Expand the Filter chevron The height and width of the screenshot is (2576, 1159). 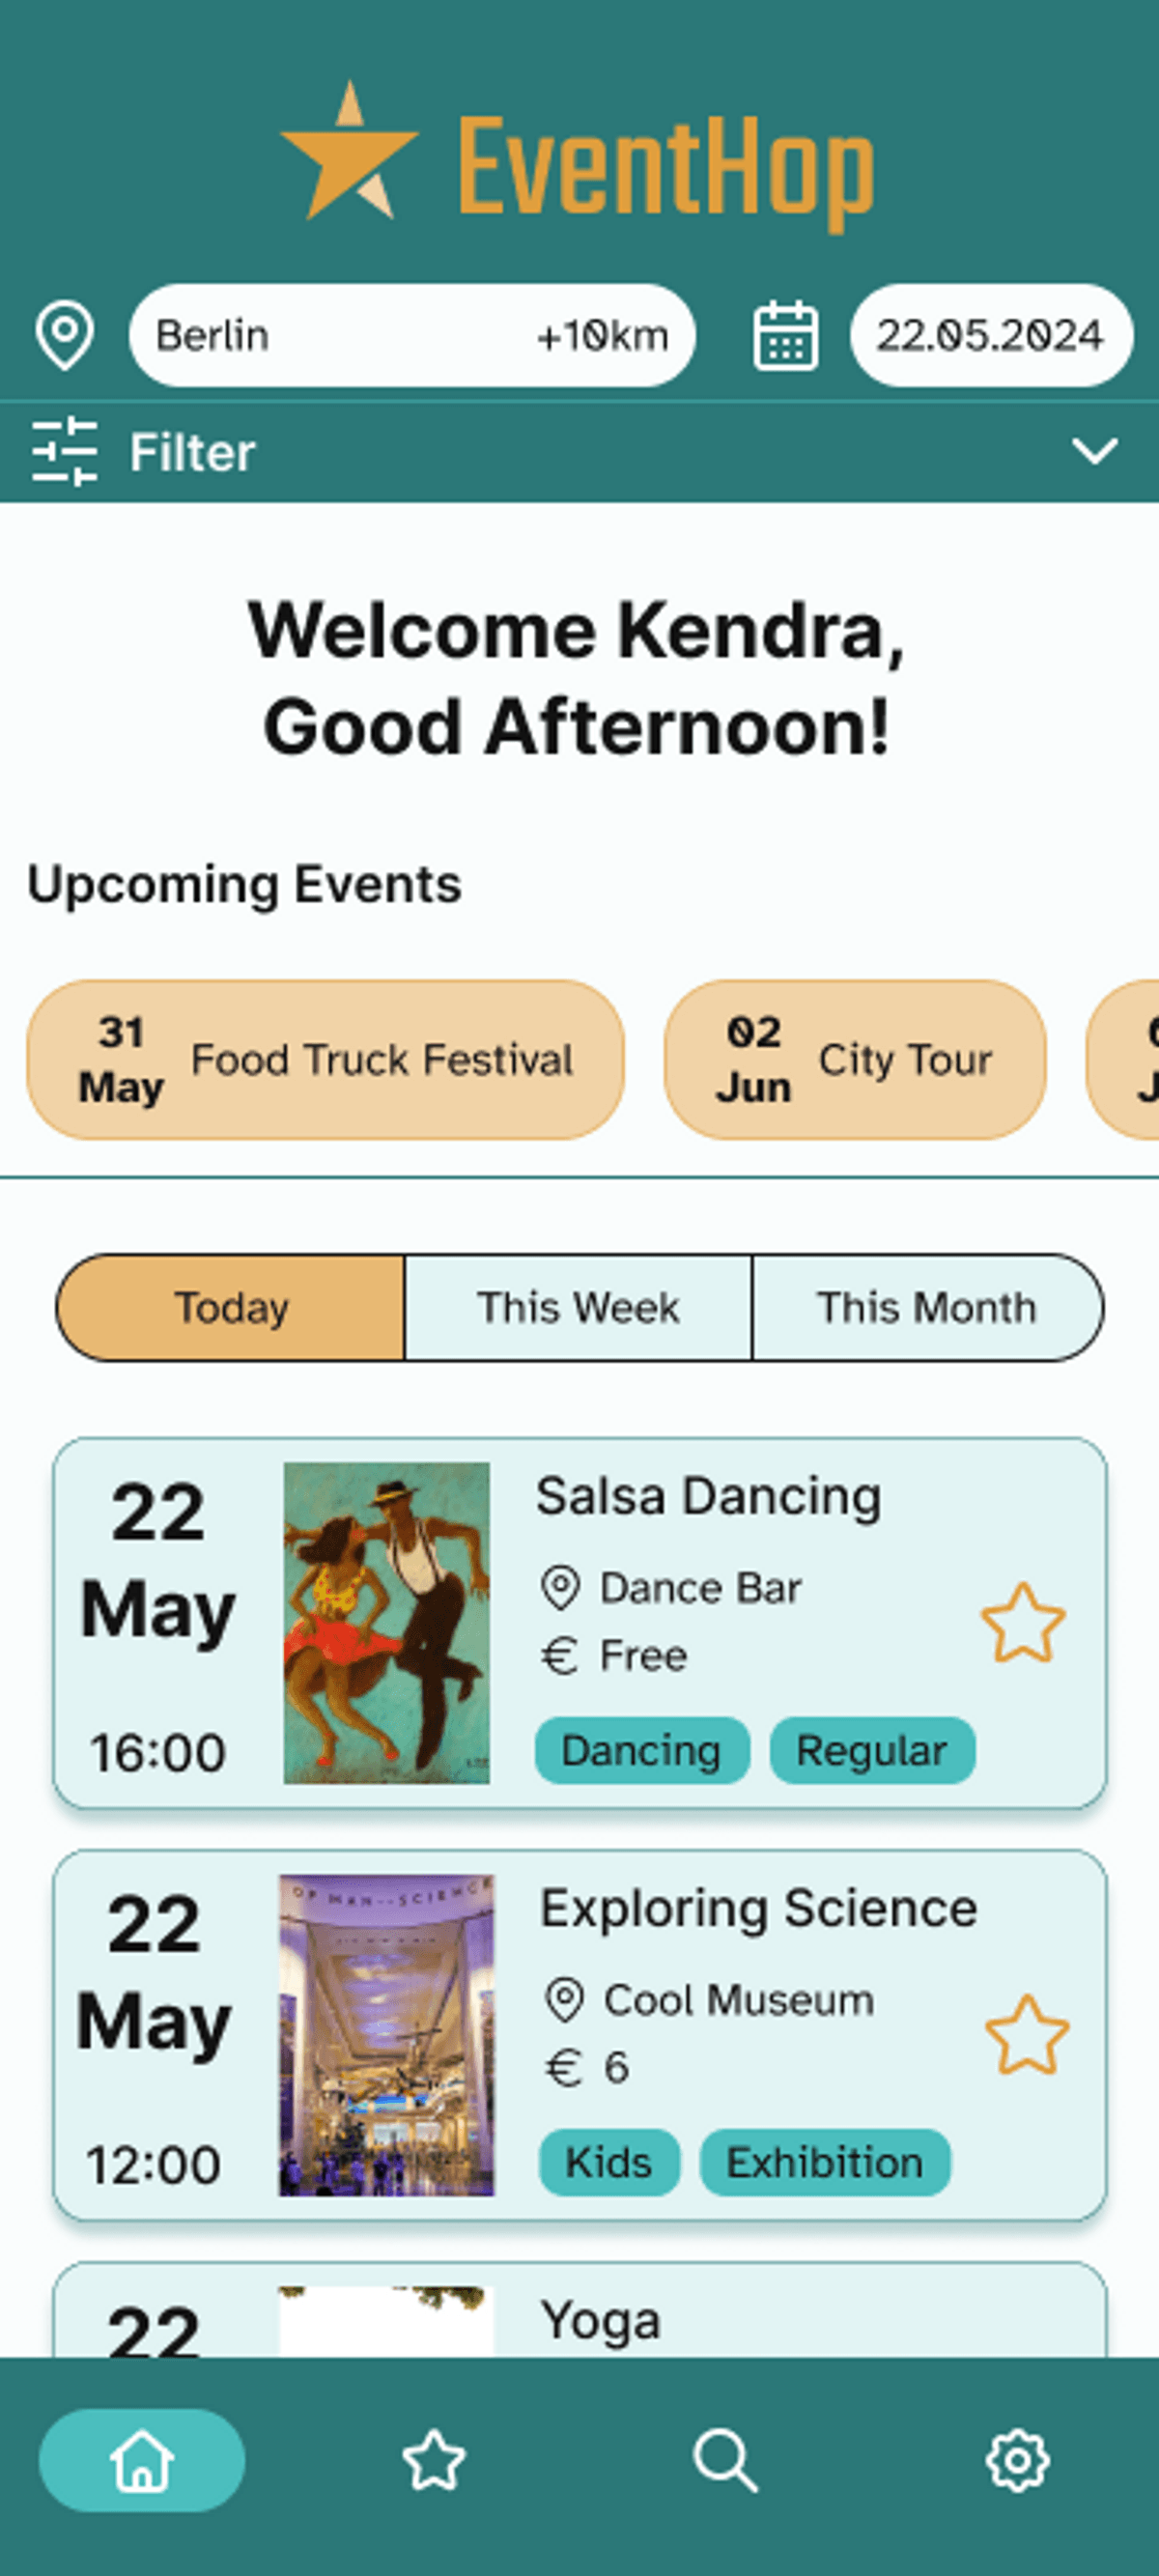[1095, 451]
